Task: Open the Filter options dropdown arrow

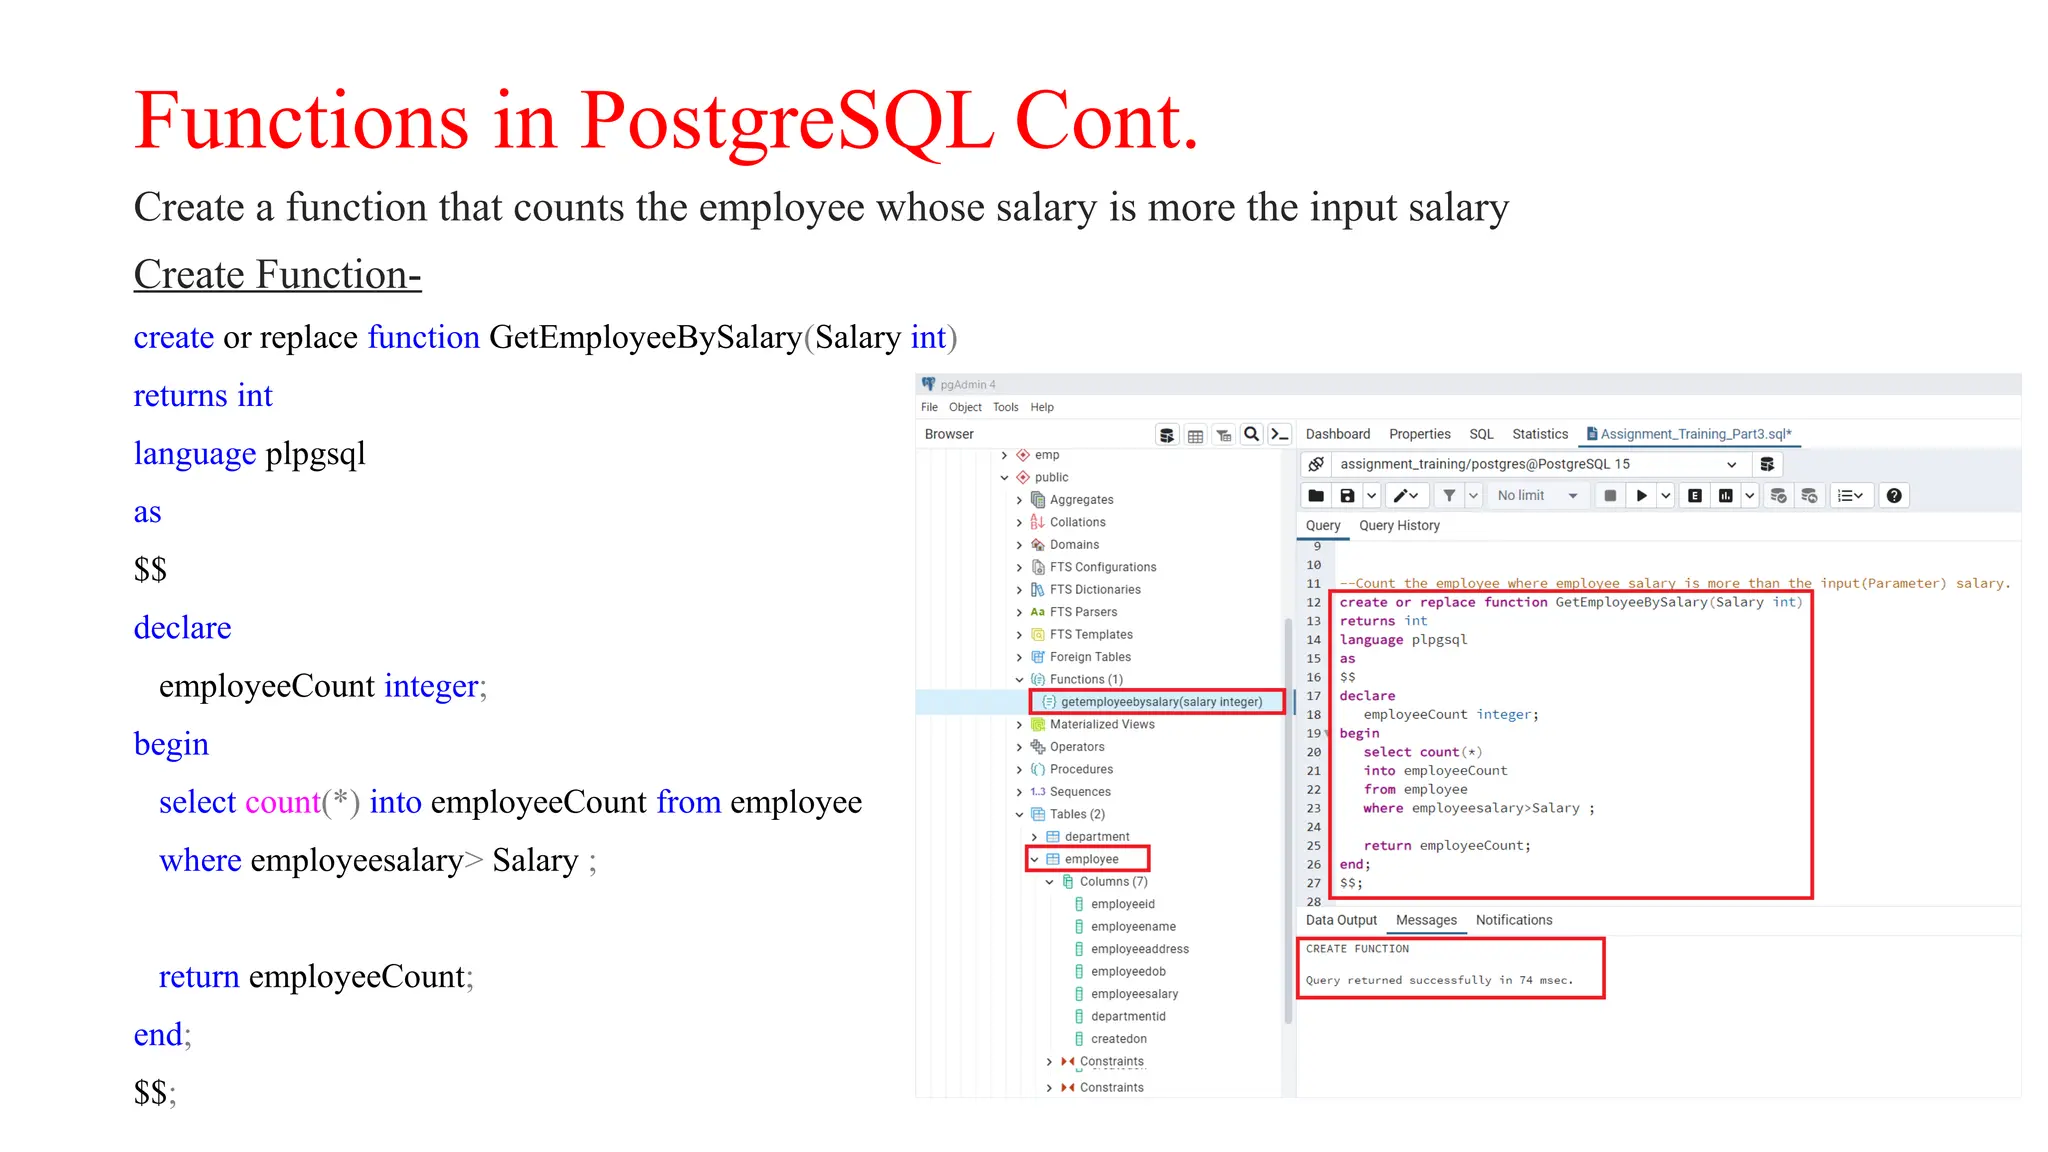Action: [1473, 496]
